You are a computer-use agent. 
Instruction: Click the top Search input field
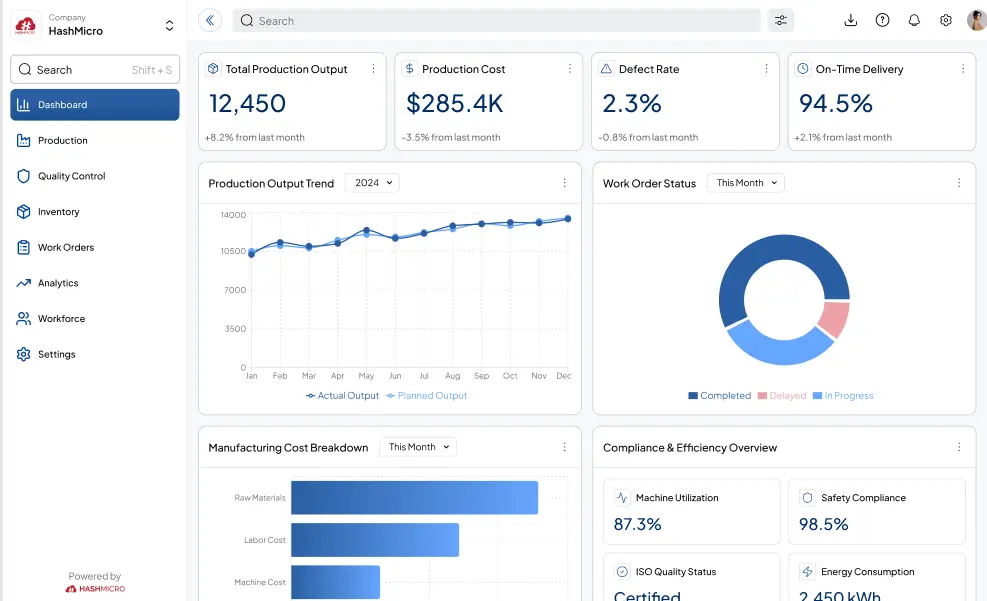click(496, 20)
